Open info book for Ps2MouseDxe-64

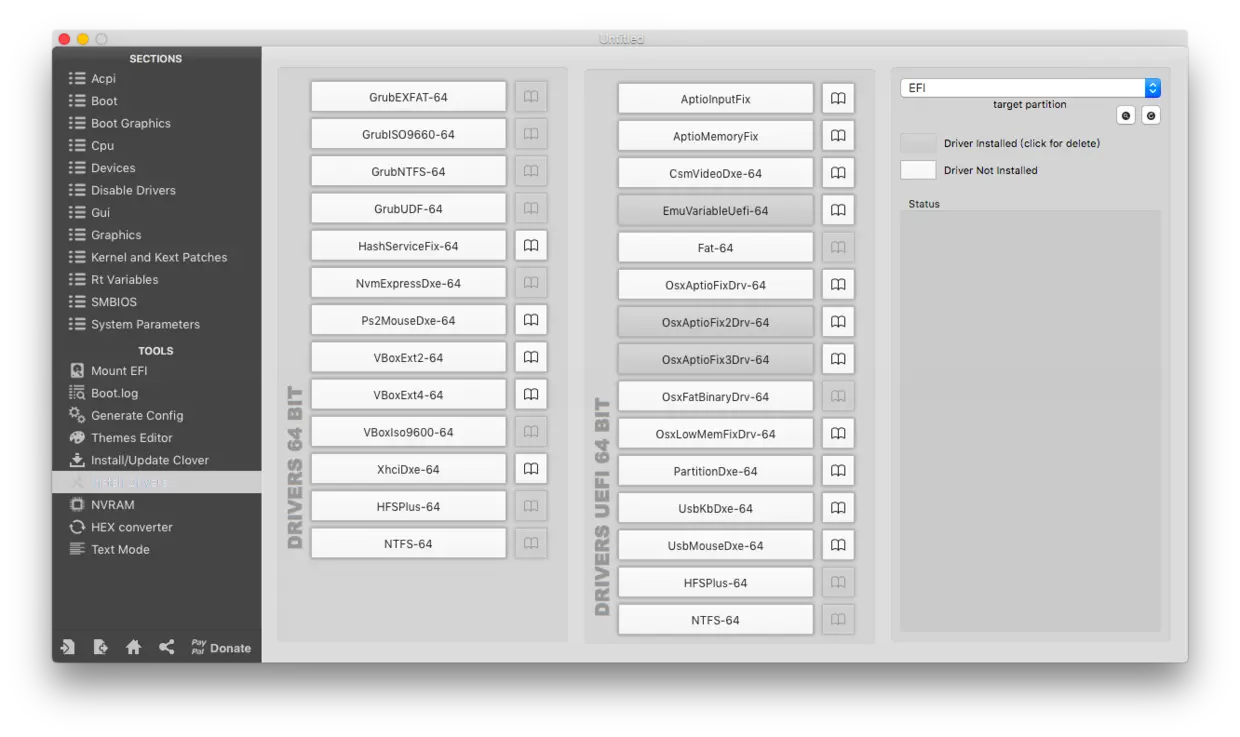point(531,320)
